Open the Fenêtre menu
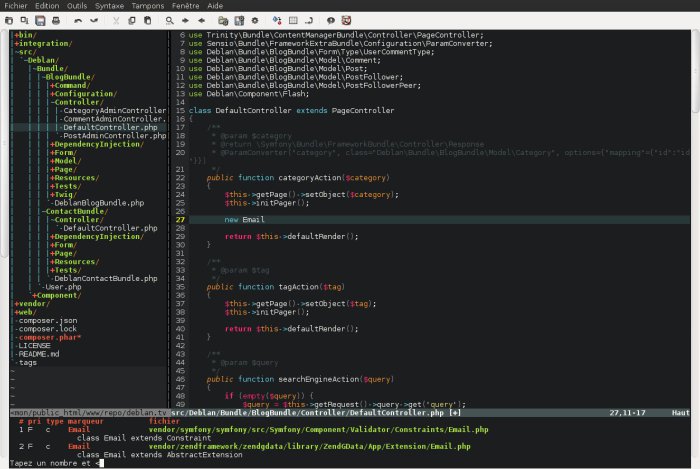This screenshot has width=700, height=469. (x=185, y=6)
